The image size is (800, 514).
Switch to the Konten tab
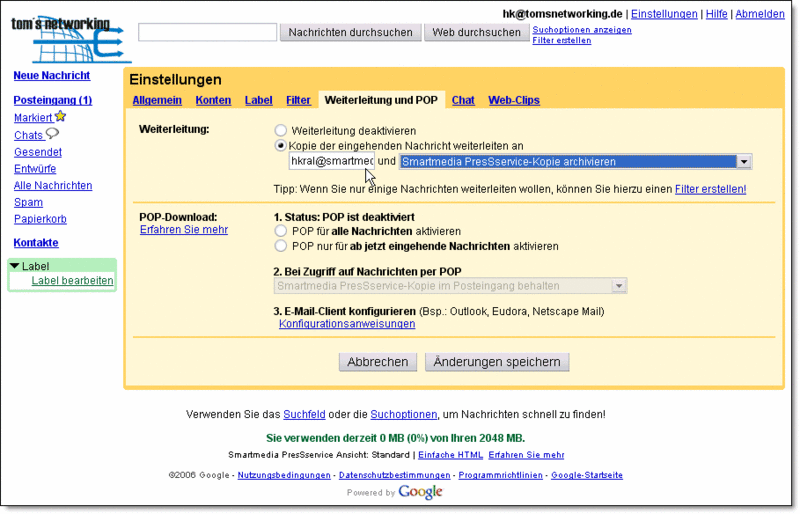coord(213,100)
